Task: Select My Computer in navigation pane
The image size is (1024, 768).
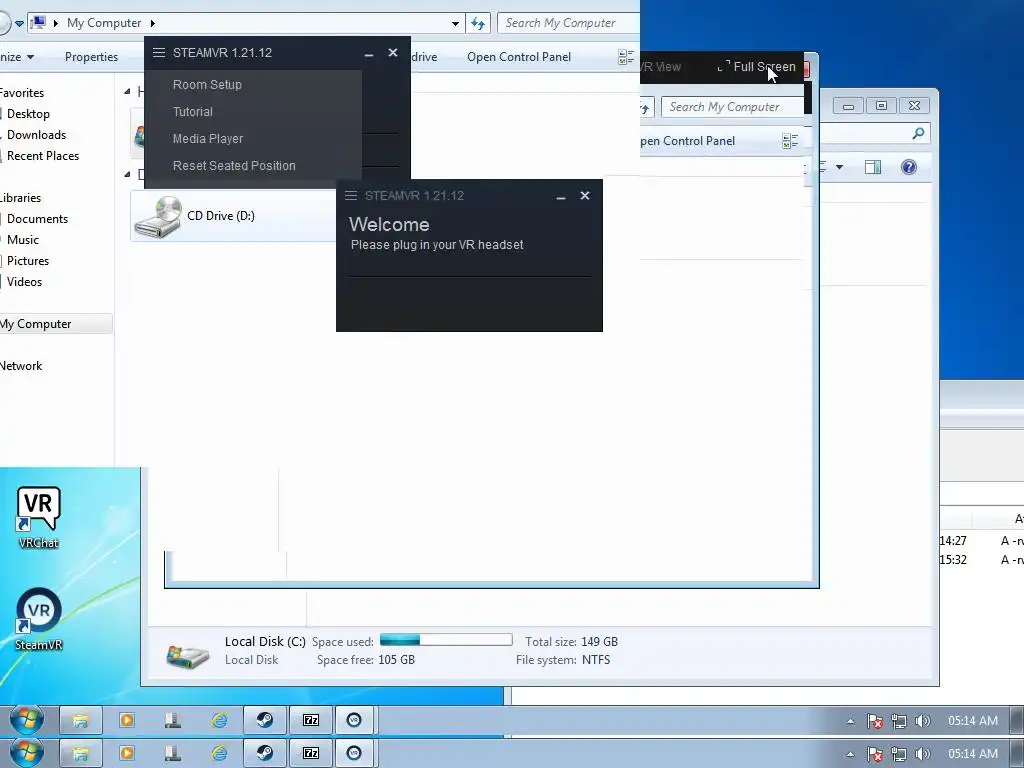Action: pyautogui.click(x=36, y=324)
